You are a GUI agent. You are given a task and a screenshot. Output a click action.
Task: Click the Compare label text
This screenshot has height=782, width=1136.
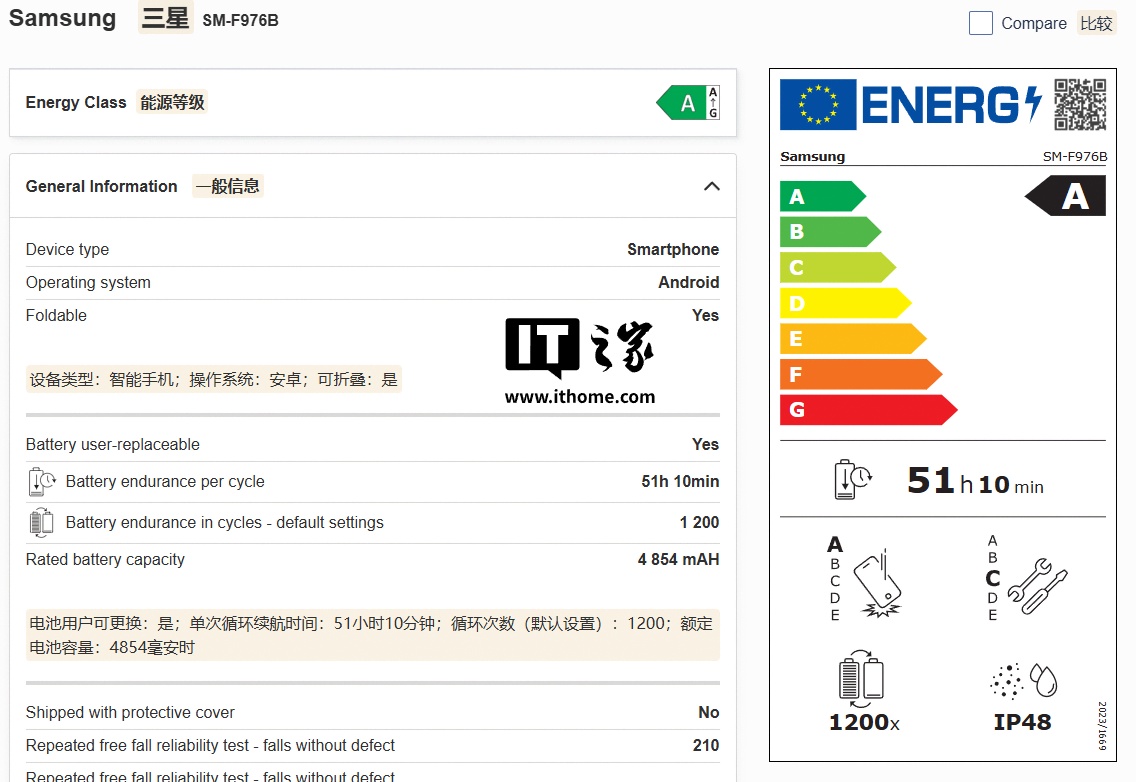point(1034,23)
